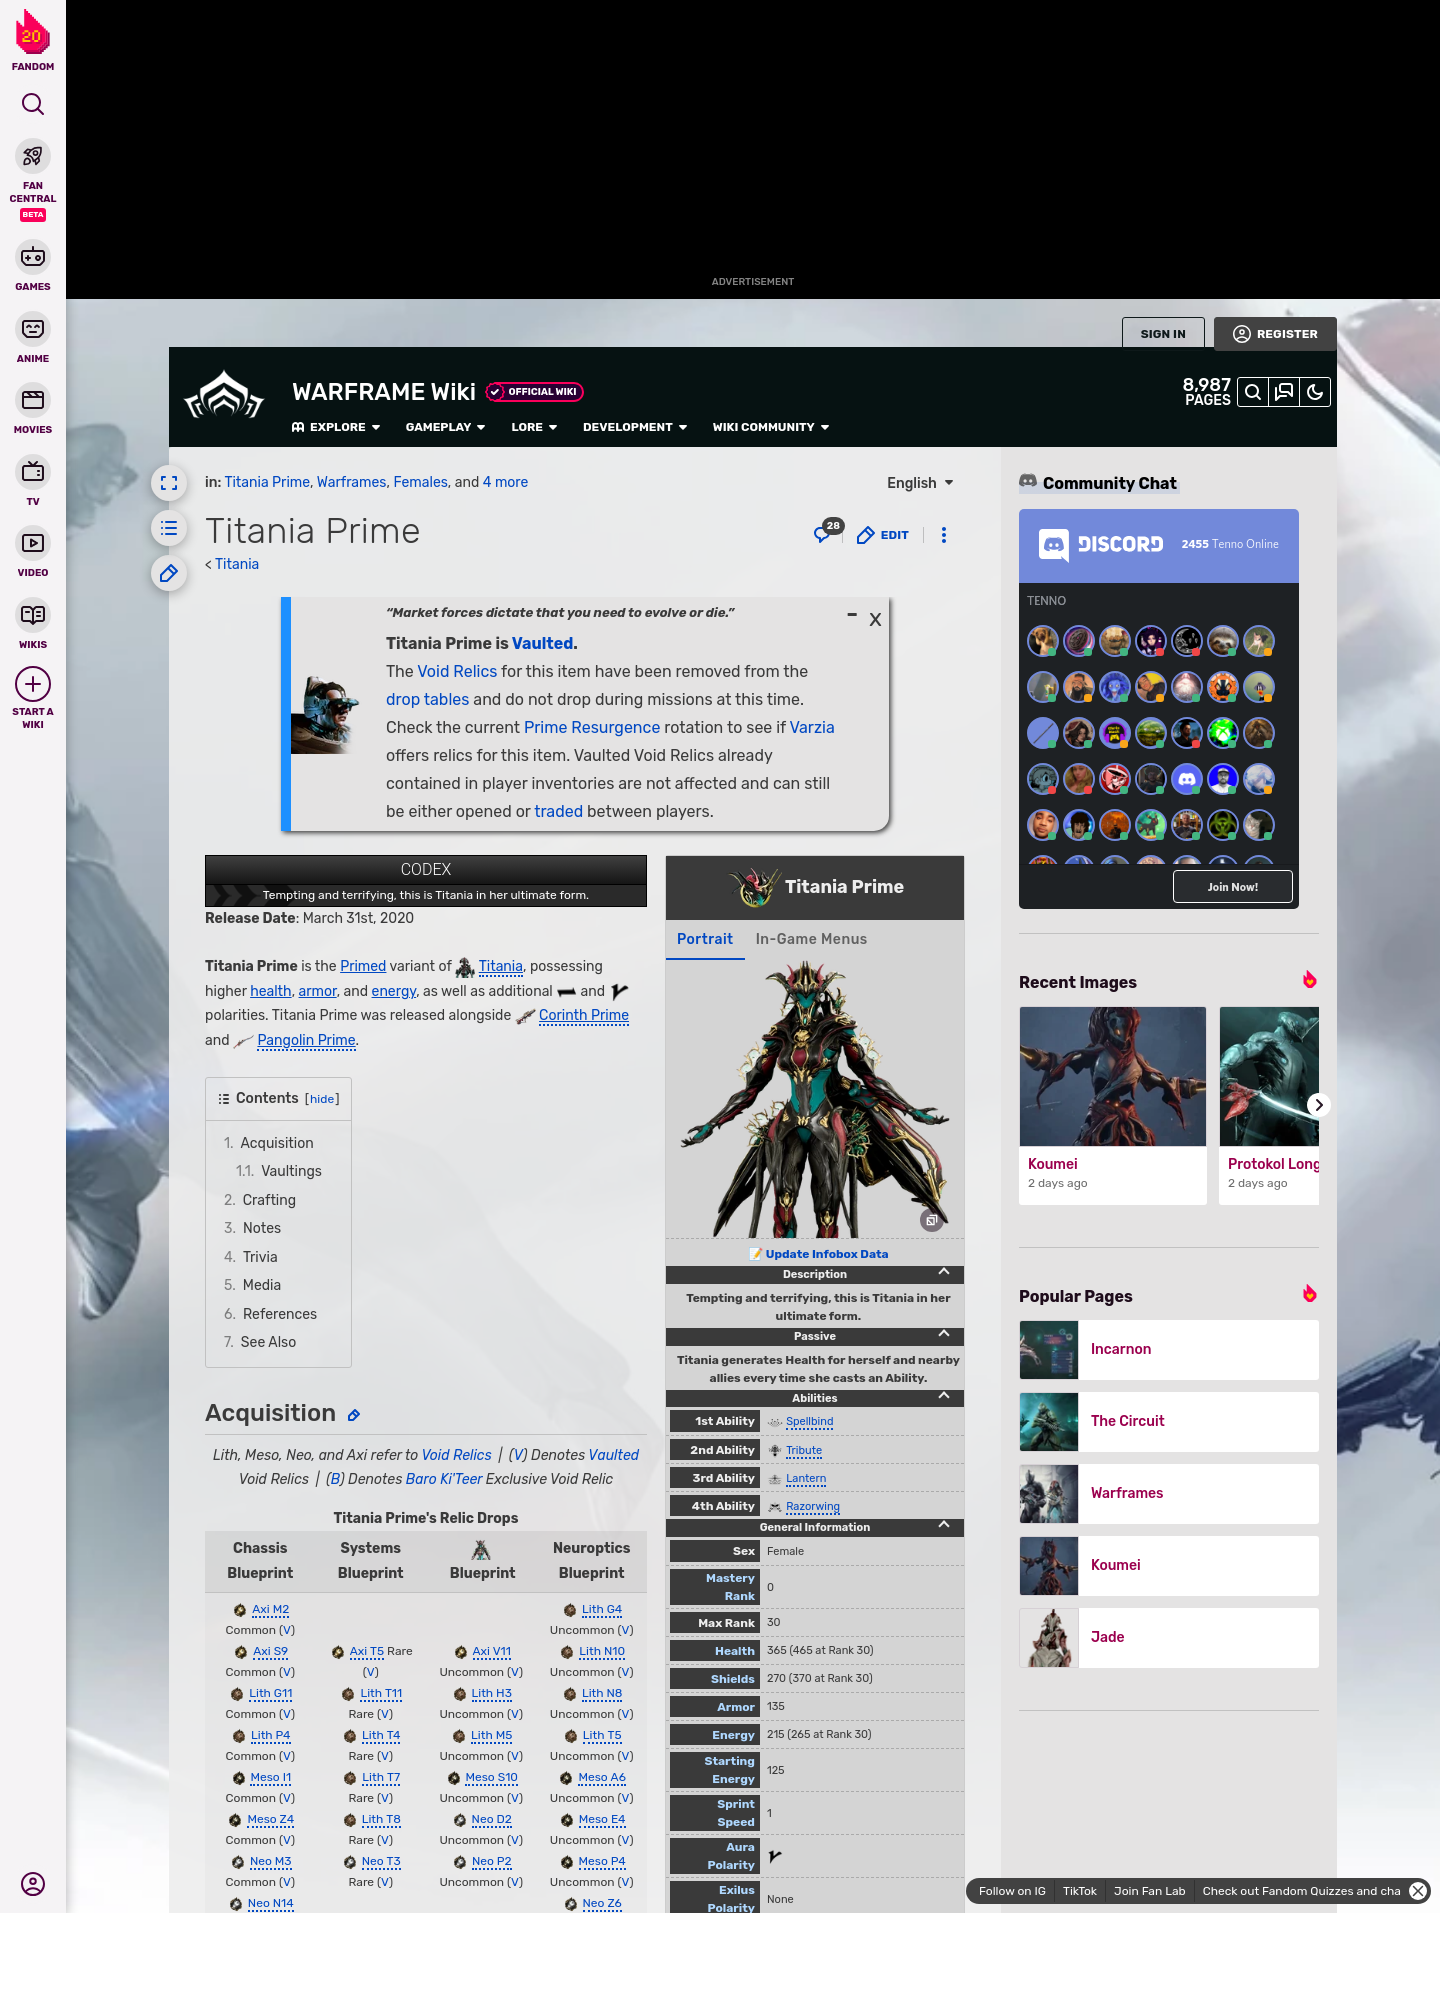This screenshot has width=1440, height=2000.
Task: Open the floating table of contents icon
Action: (169, 528)
